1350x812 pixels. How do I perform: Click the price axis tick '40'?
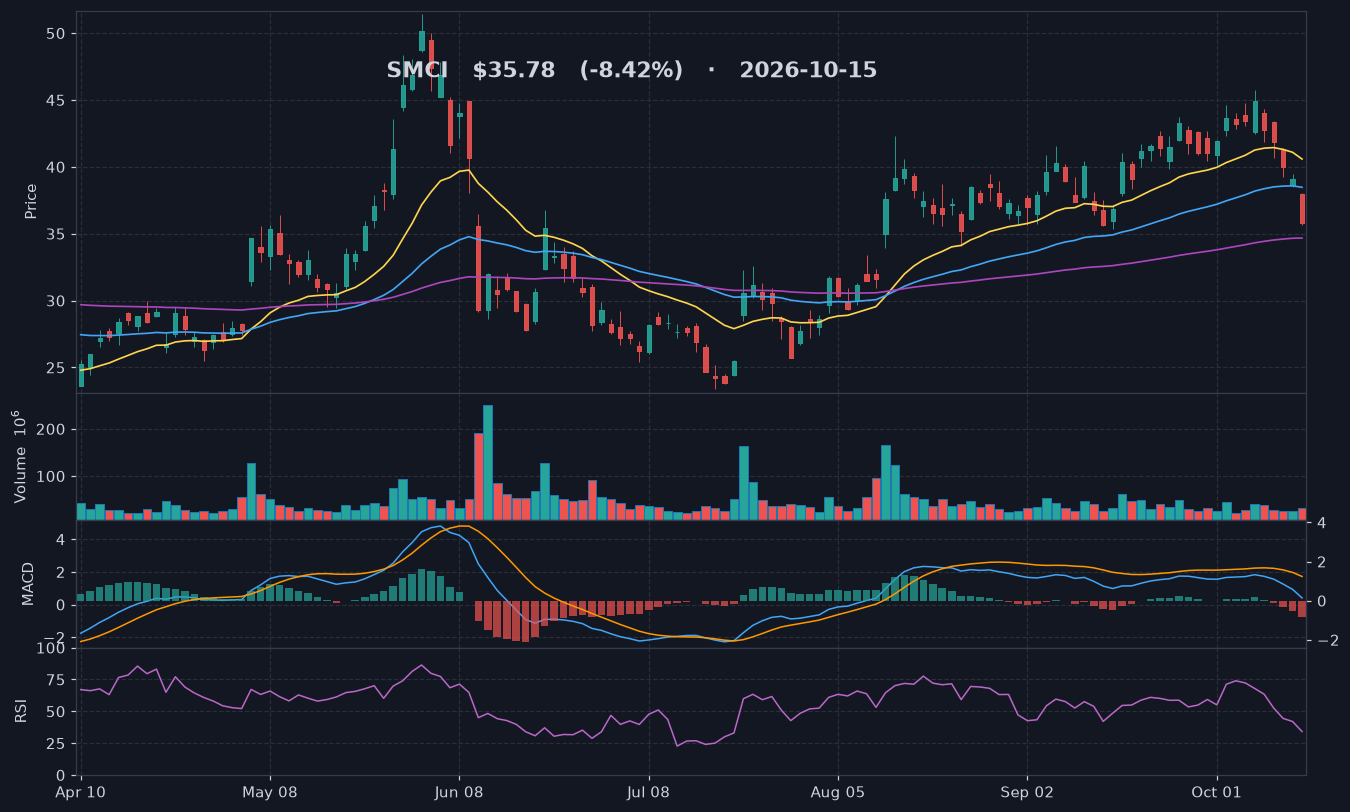55,168
